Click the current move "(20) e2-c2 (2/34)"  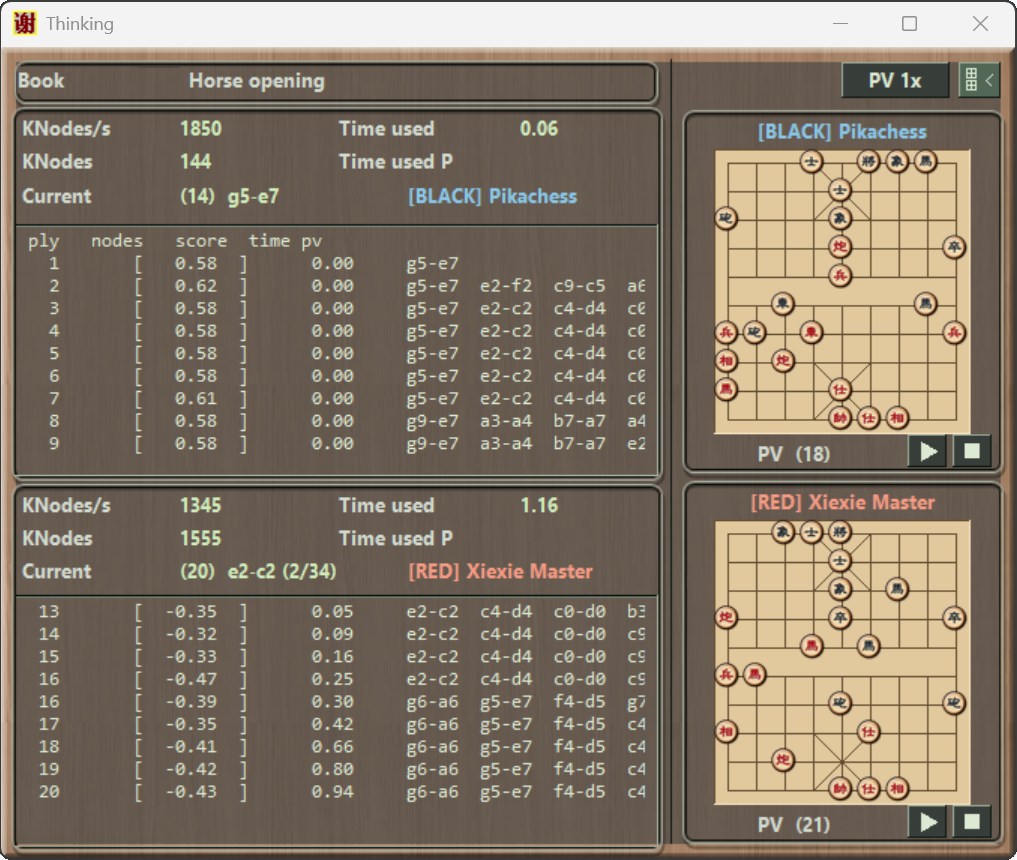pyautogui.click(x=258, y=571)
